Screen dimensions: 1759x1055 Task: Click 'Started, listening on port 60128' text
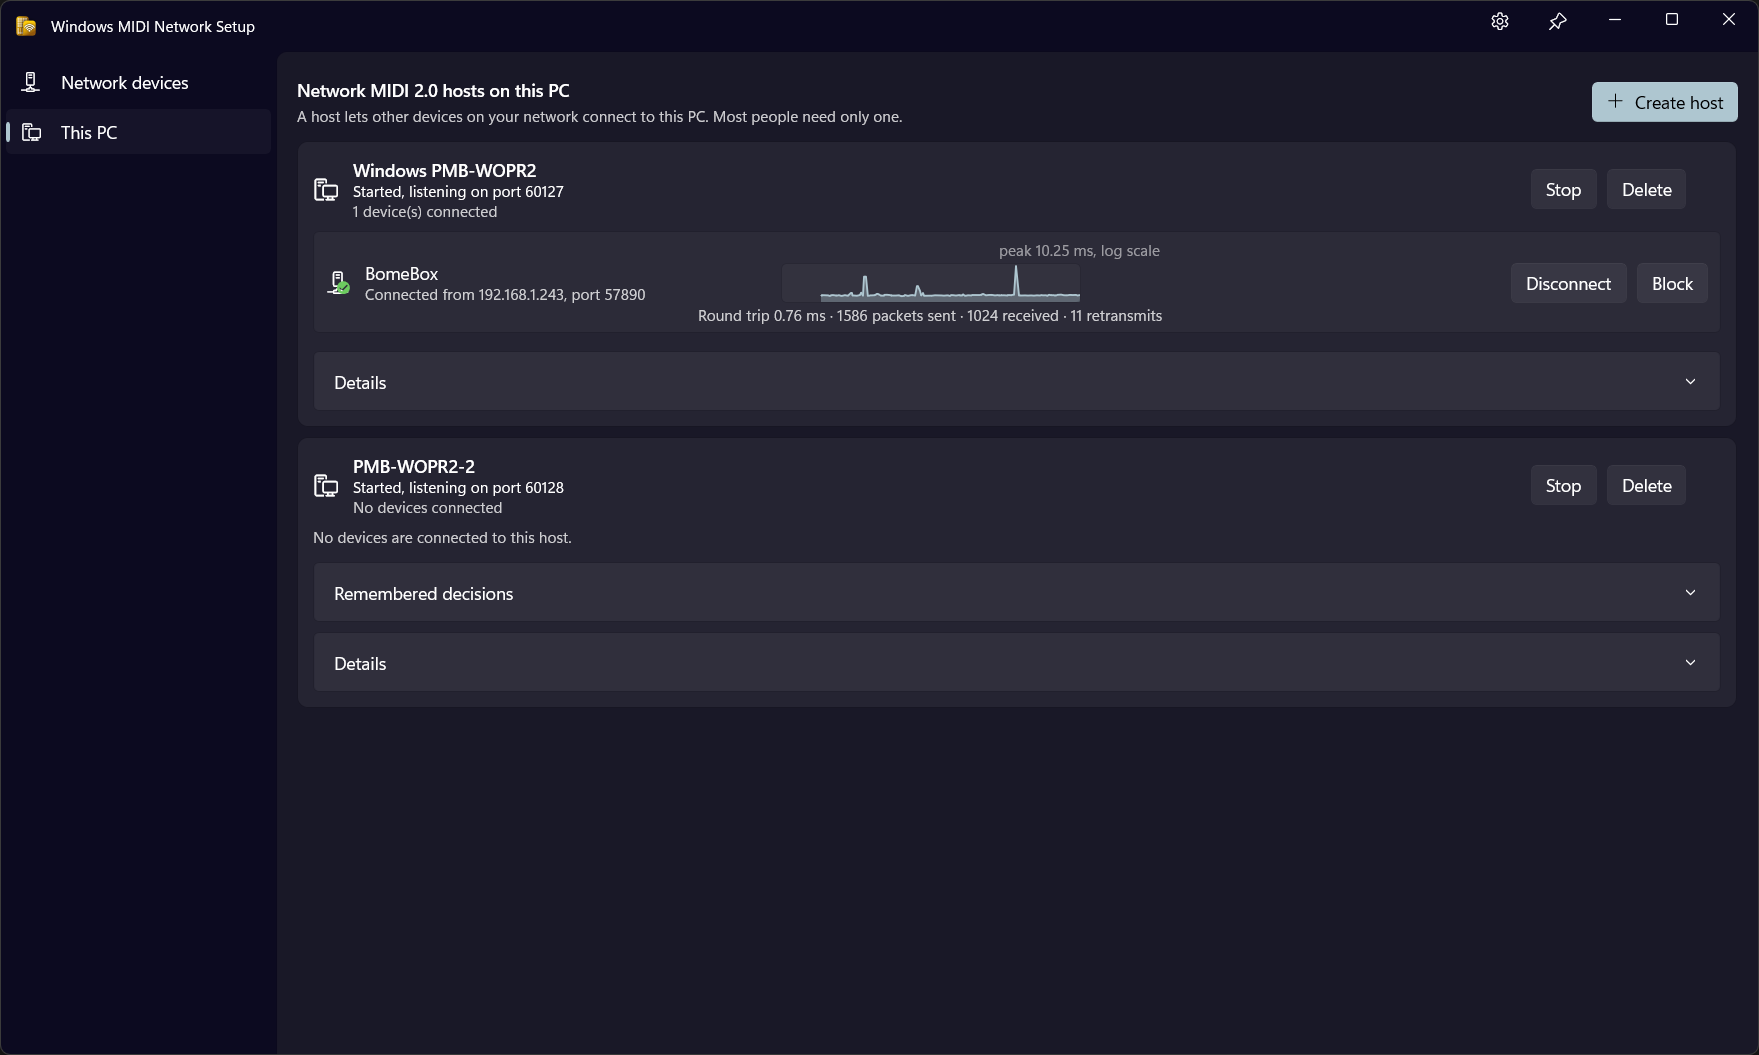(x=458, y=487)
